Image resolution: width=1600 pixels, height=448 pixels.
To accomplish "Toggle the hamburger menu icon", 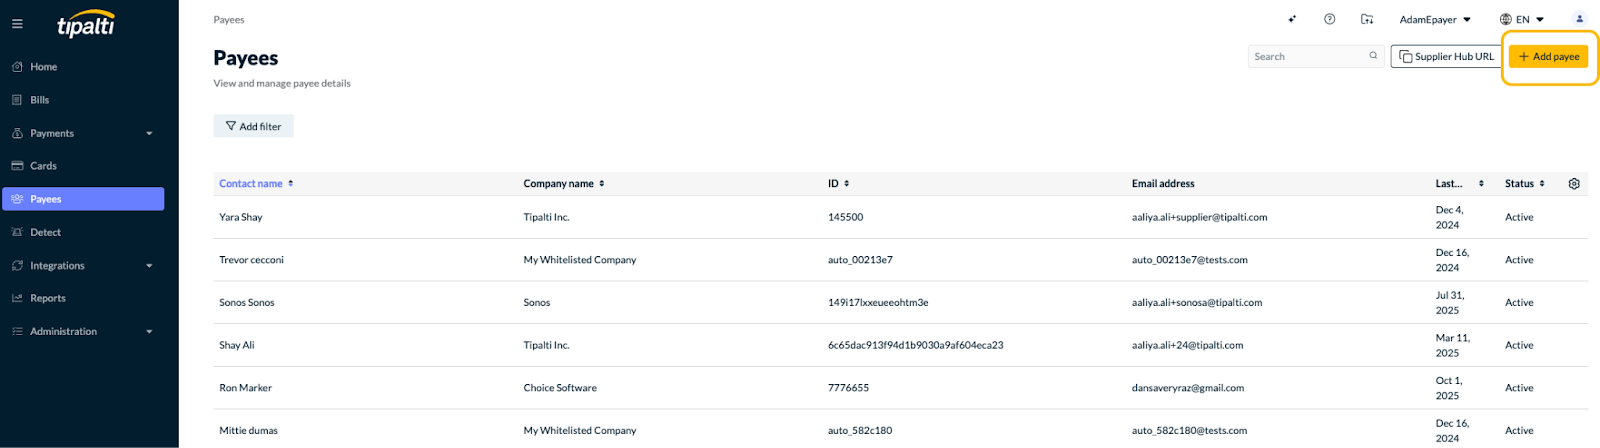I will 17,24.
